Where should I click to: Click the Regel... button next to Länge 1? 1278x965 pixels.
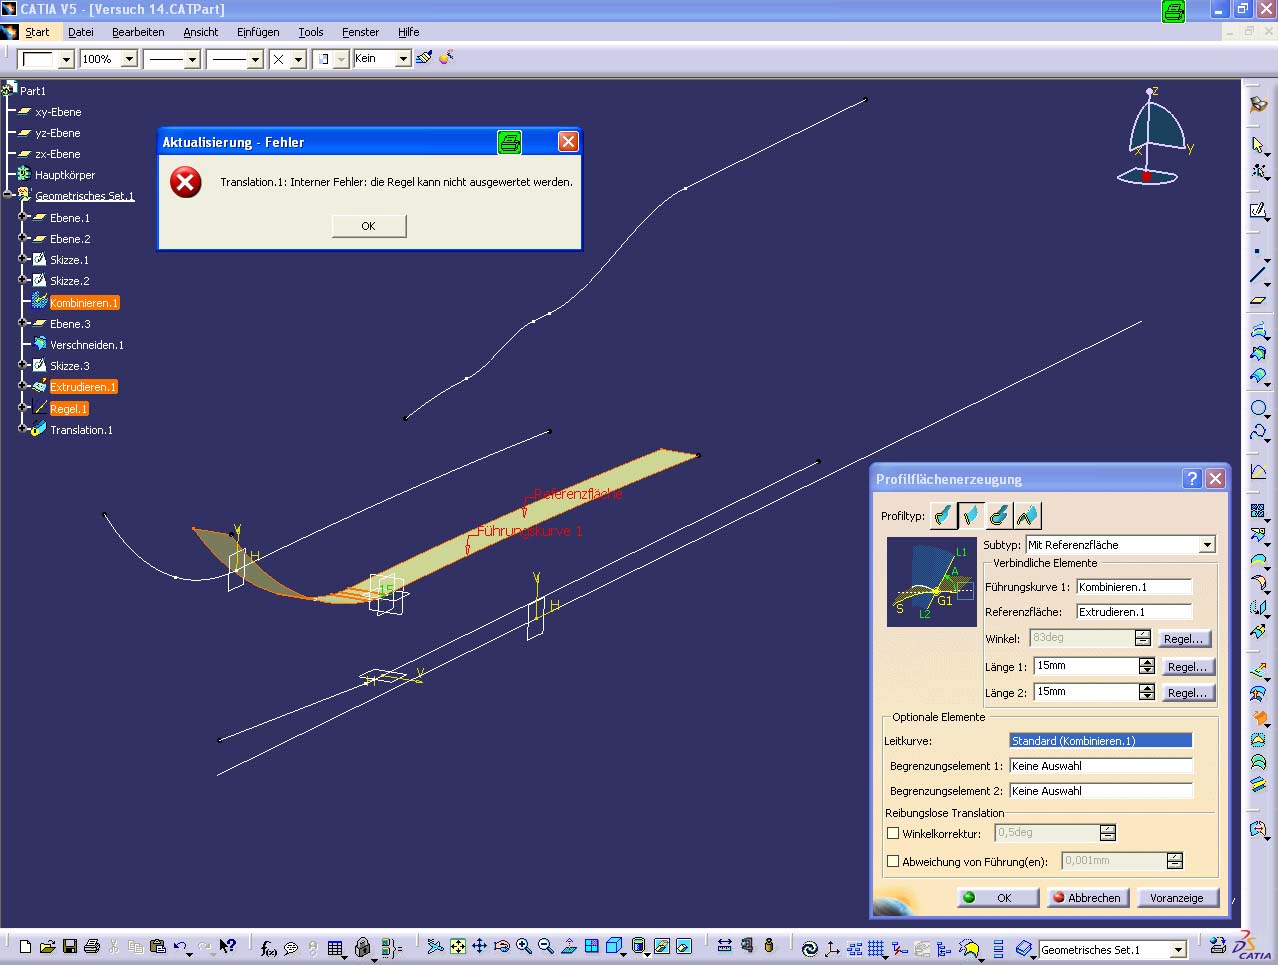click(1187, 667)
